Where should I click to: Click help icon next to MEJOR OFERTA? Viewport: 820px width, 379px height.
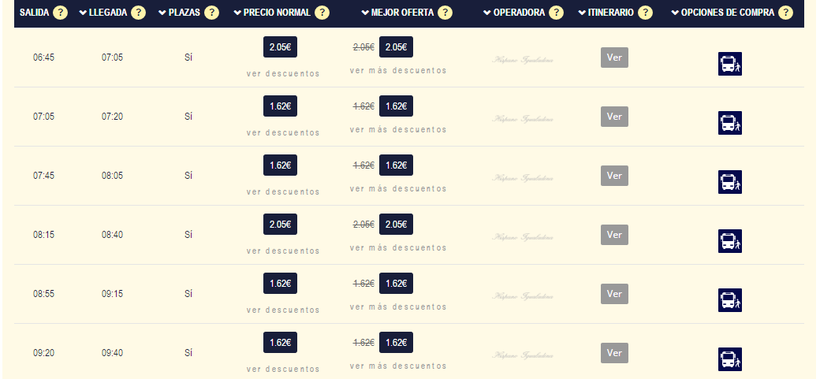tap(445, 13)
